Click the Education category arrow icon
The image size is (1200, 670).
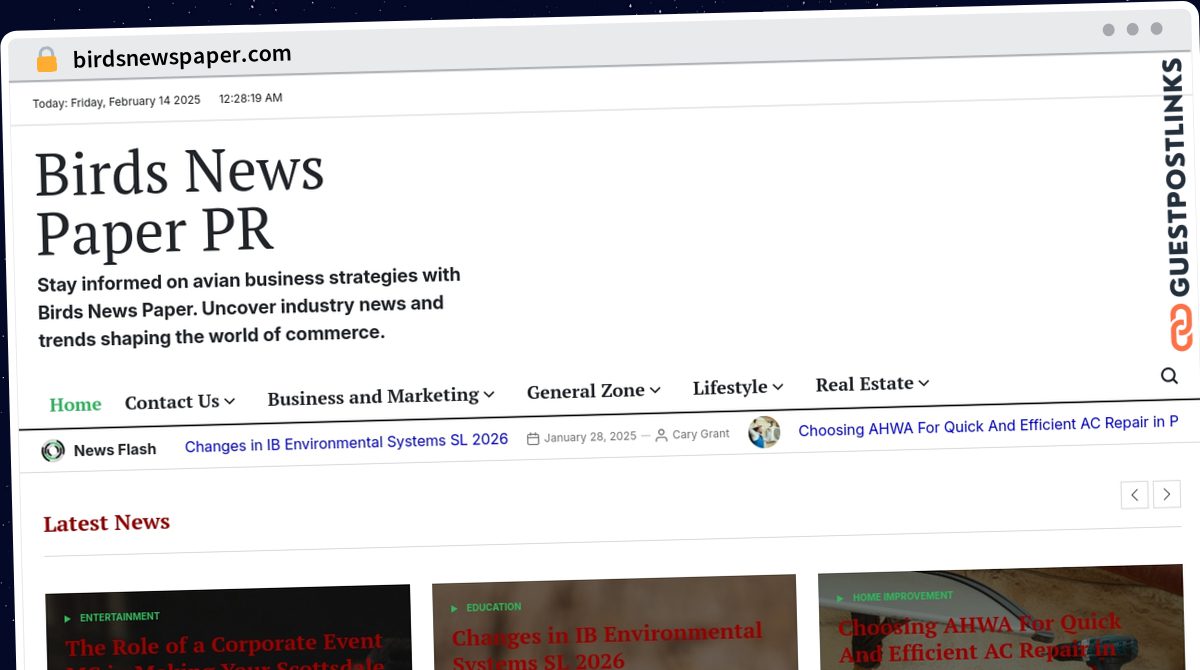click(455, 608)
